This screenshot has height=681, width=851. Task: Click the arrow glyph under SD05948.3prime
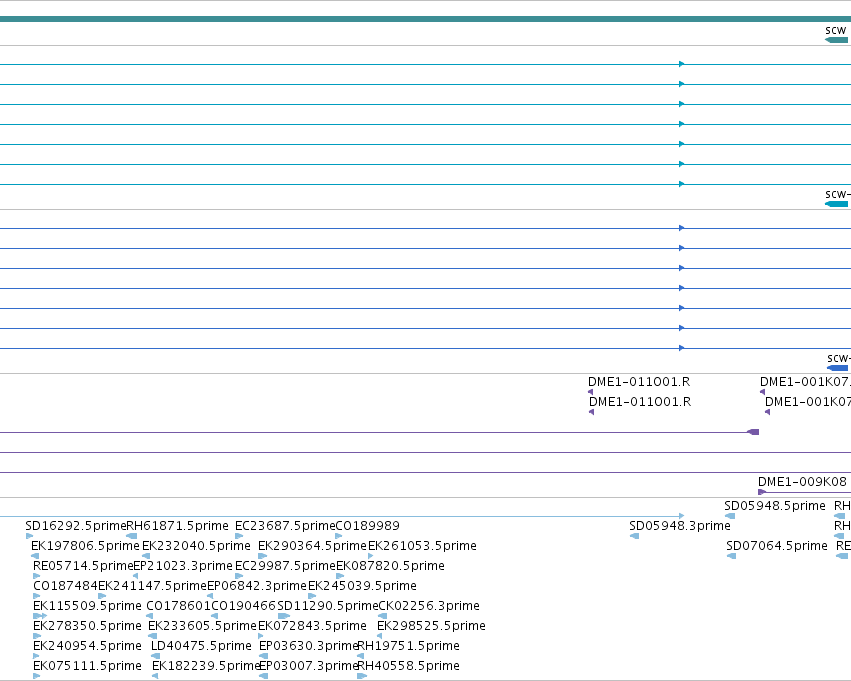coord(634,536)
